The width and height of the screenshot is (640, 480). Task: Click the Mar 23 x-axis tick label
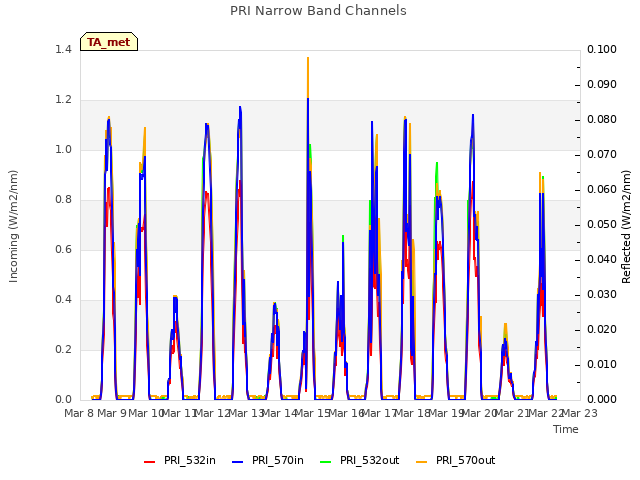[x=580, y=413]
